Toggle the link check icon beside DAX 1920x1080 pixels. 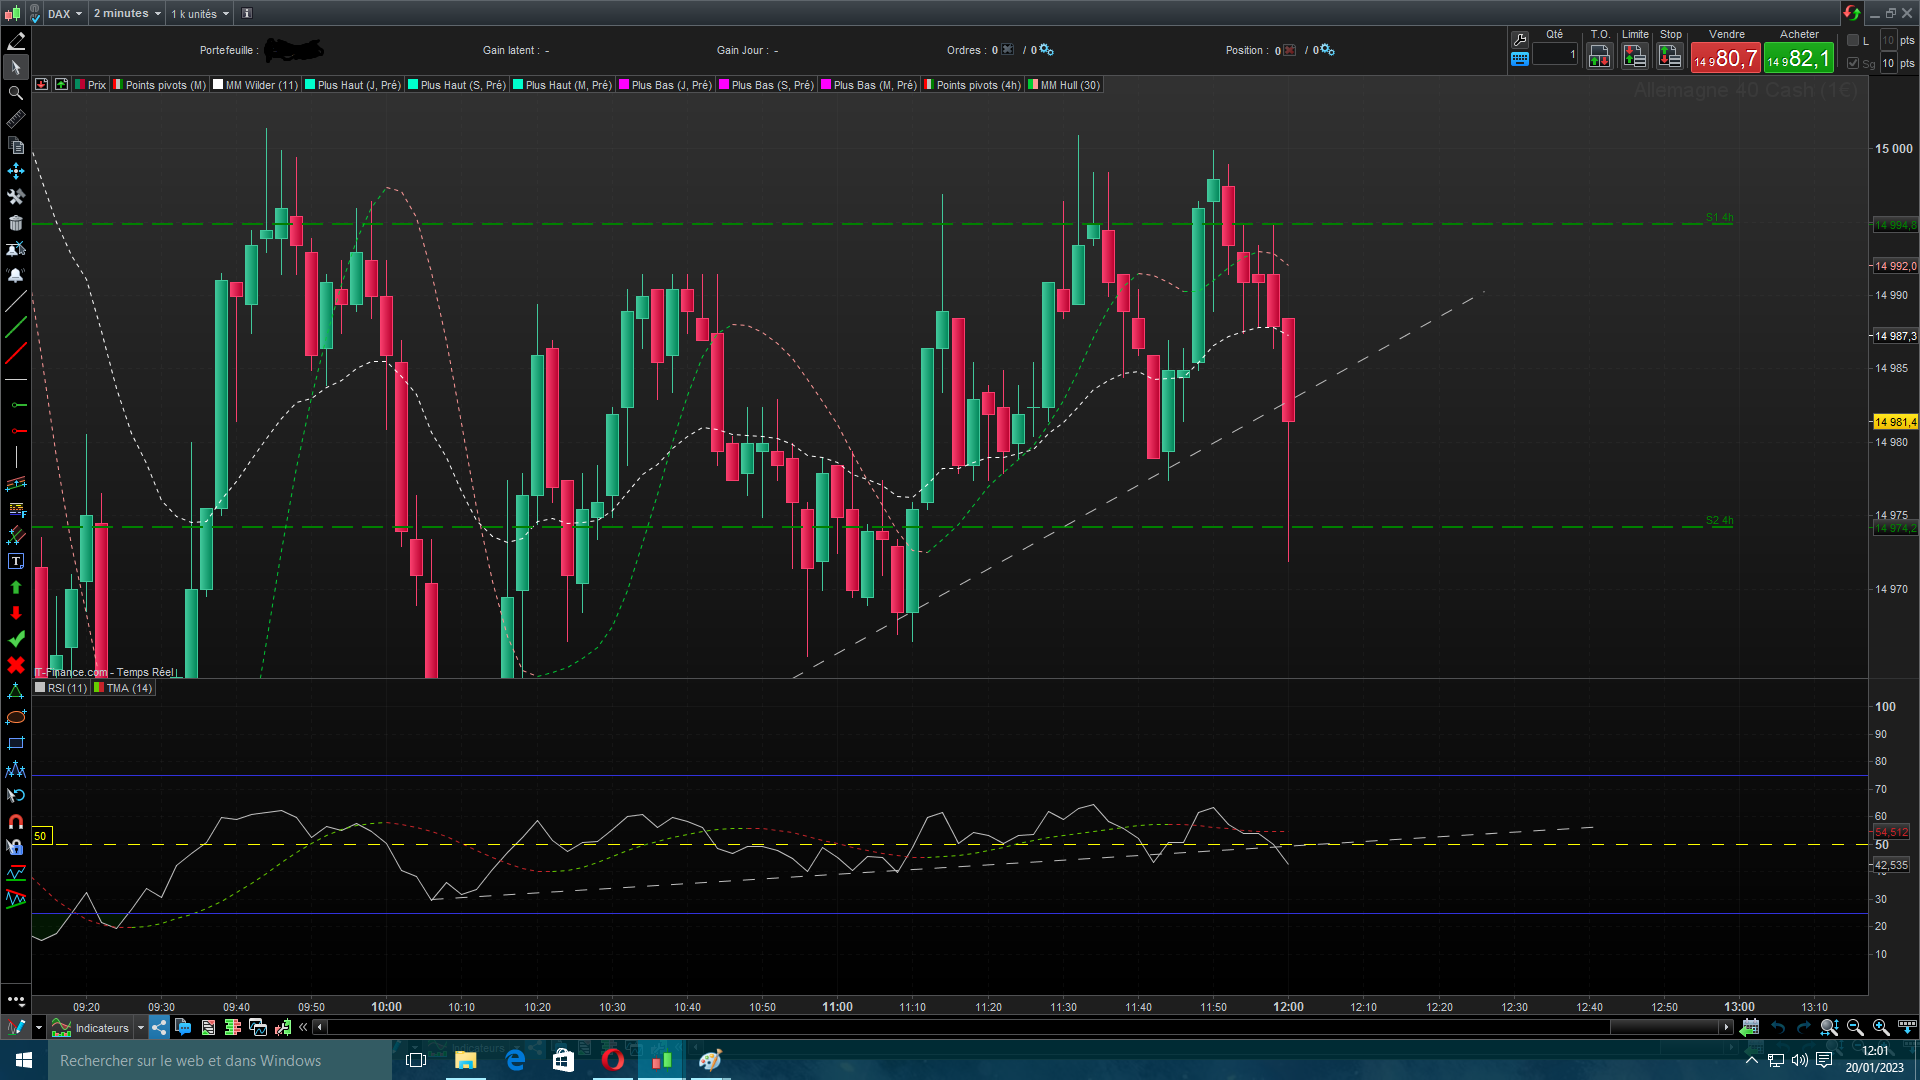point(35,14)
